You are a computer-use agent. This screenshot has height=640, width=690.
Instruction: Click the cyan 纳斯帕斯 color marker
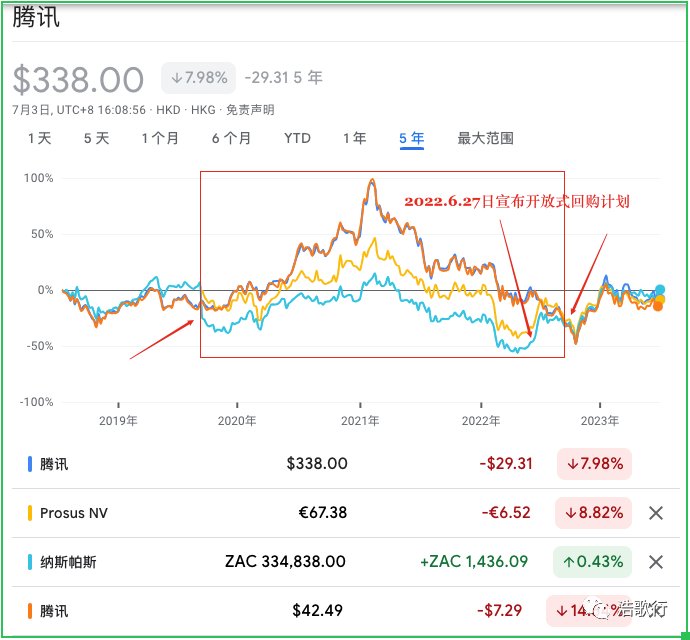coord(30,562)
